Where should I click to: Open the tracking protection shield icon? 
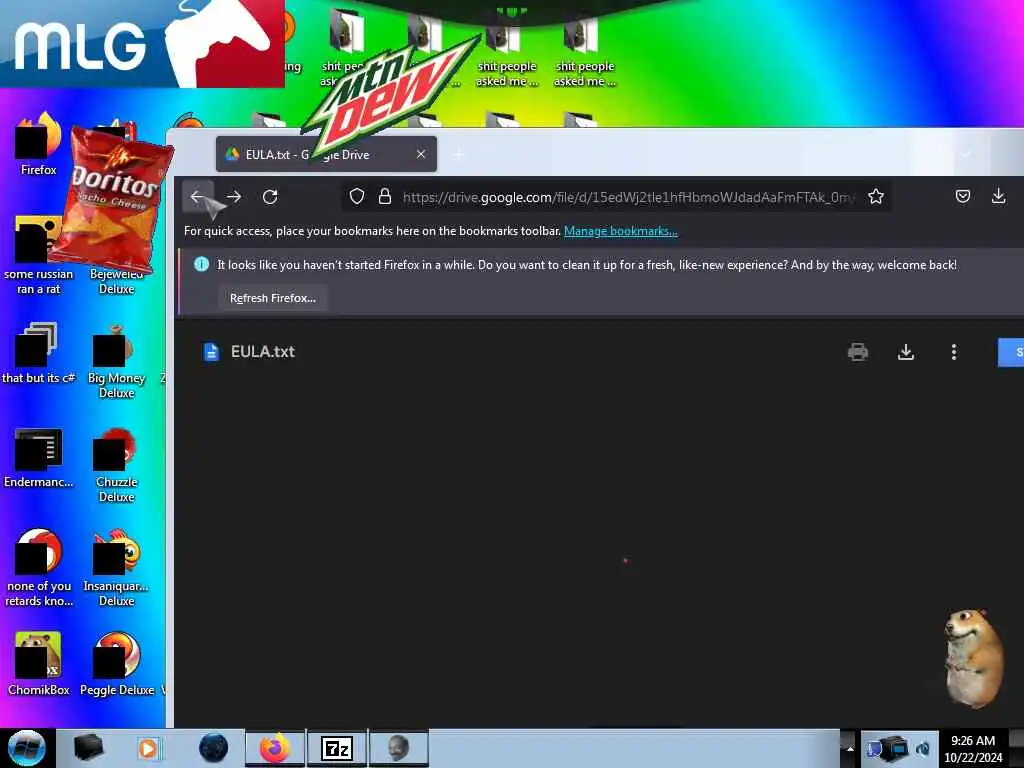pos(357,197)
